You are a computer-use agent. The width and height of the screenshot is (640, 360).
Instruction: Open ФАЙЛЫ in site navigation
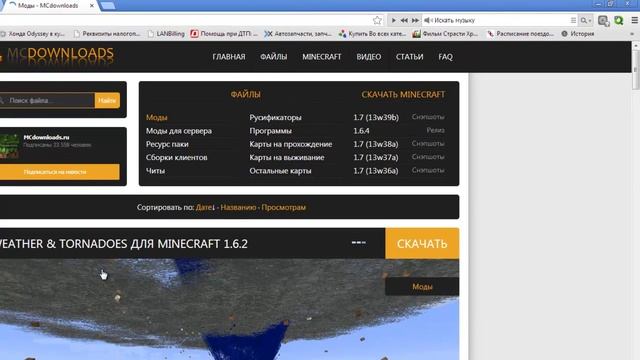click(273, 57)
